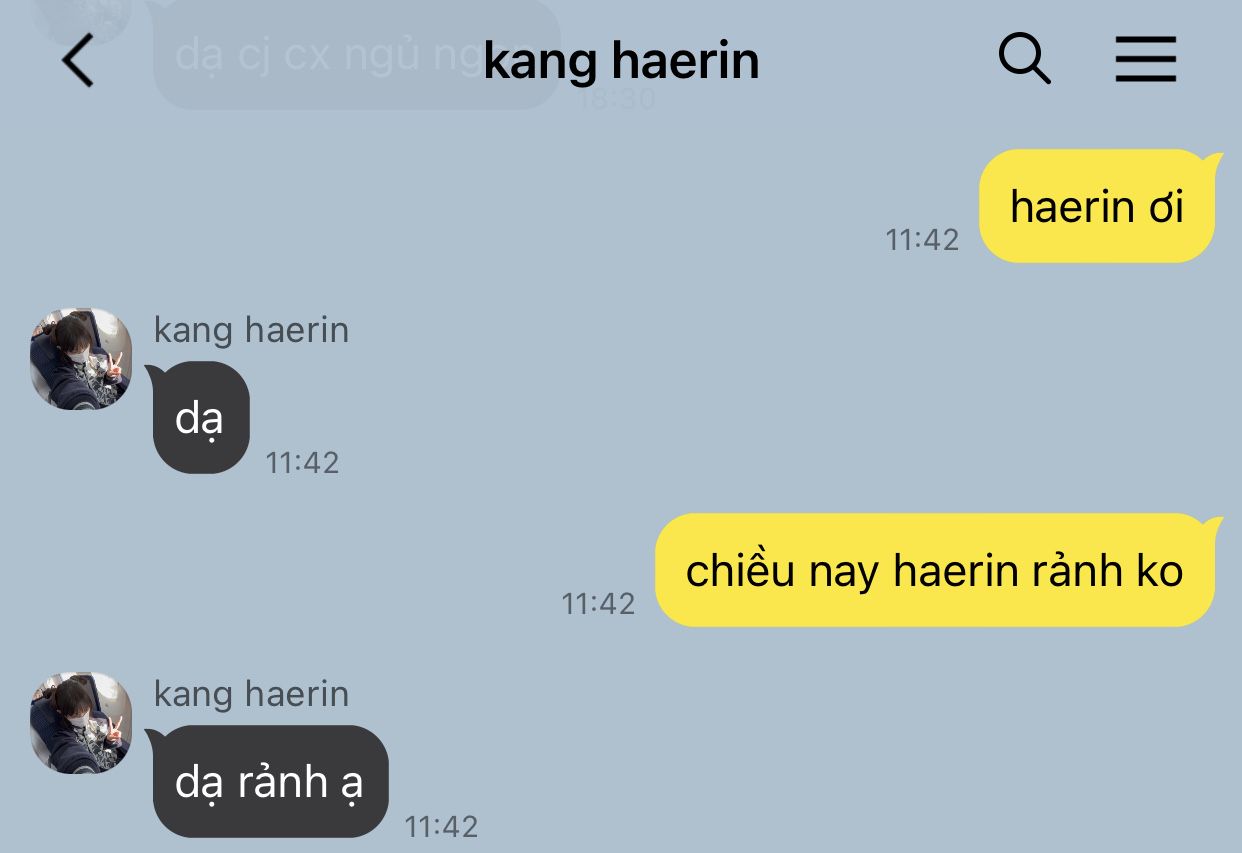Tap the chat title kang haerin
The image size is (1242, 853).
click(621, 61)
